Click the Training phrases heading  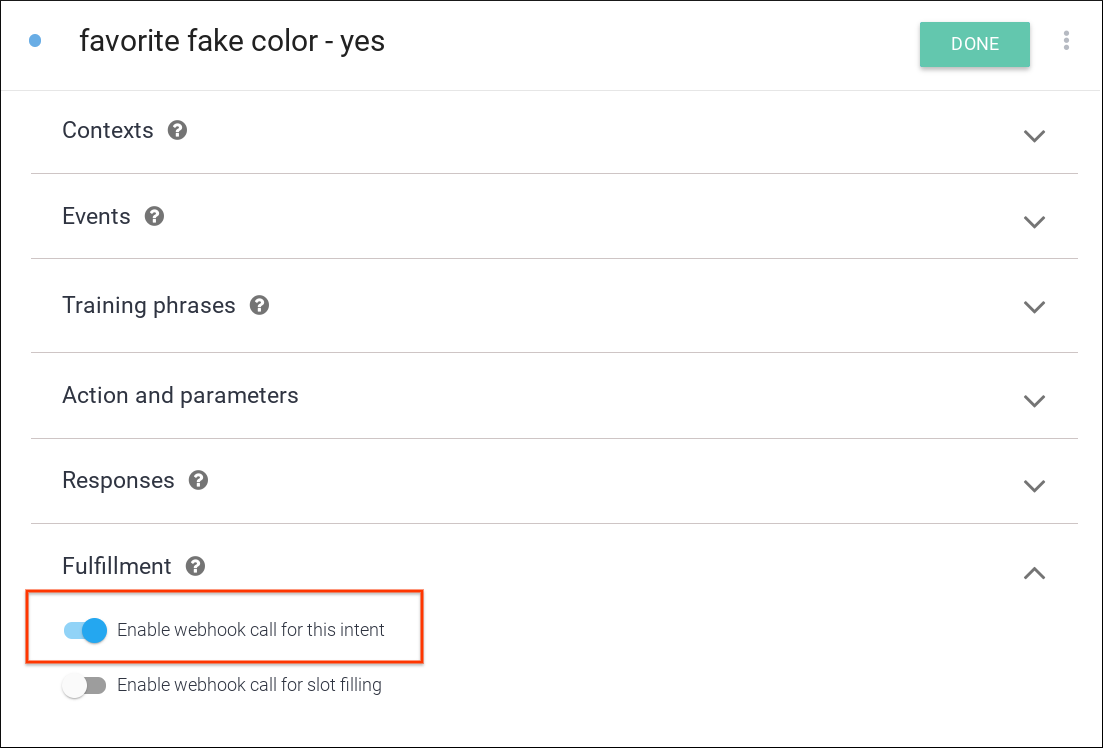149,306
